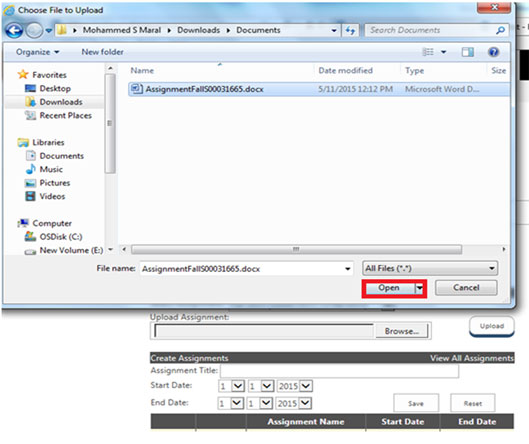Image resolution: width=529 pixels, height=444 pixels.
Task: Click the horizontal scrollbar of file list
Action: click(296, 250)
